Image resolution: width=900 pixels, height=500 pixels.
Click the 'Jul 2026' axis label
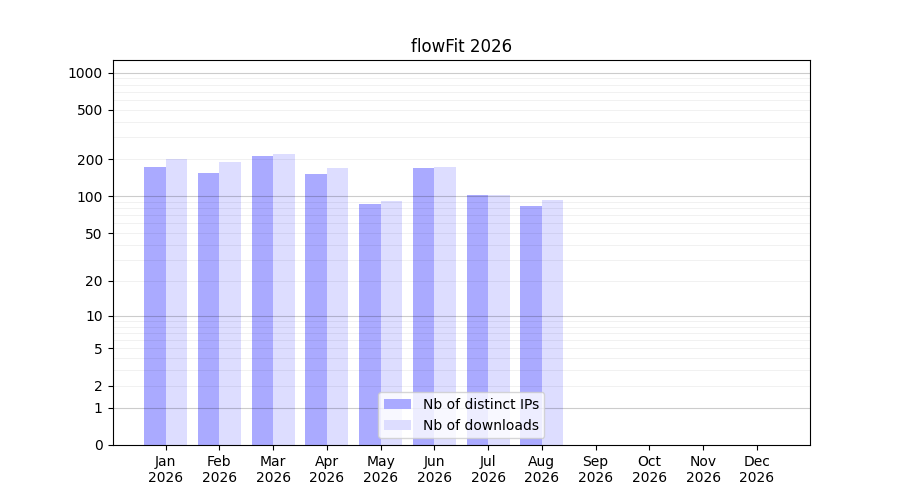(488, 469)
